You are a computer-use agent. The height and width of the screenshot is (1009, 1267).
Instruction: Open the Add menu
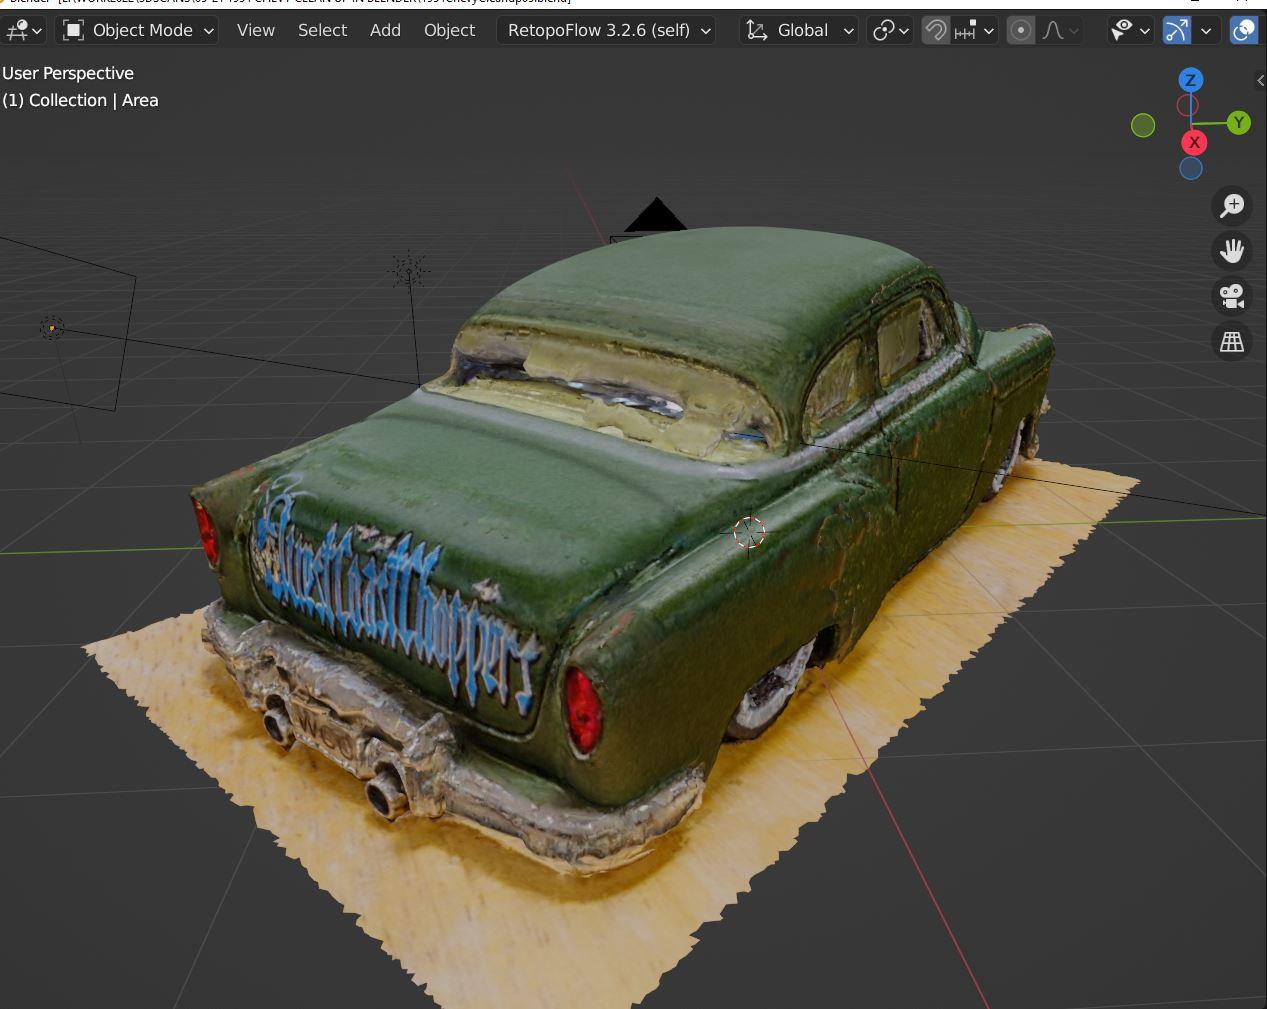pos(385,30)
